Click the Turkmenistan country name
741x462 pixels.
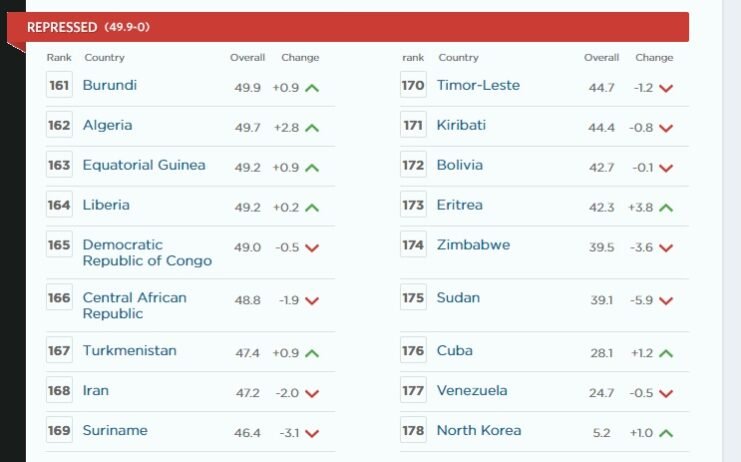[129, 351]
